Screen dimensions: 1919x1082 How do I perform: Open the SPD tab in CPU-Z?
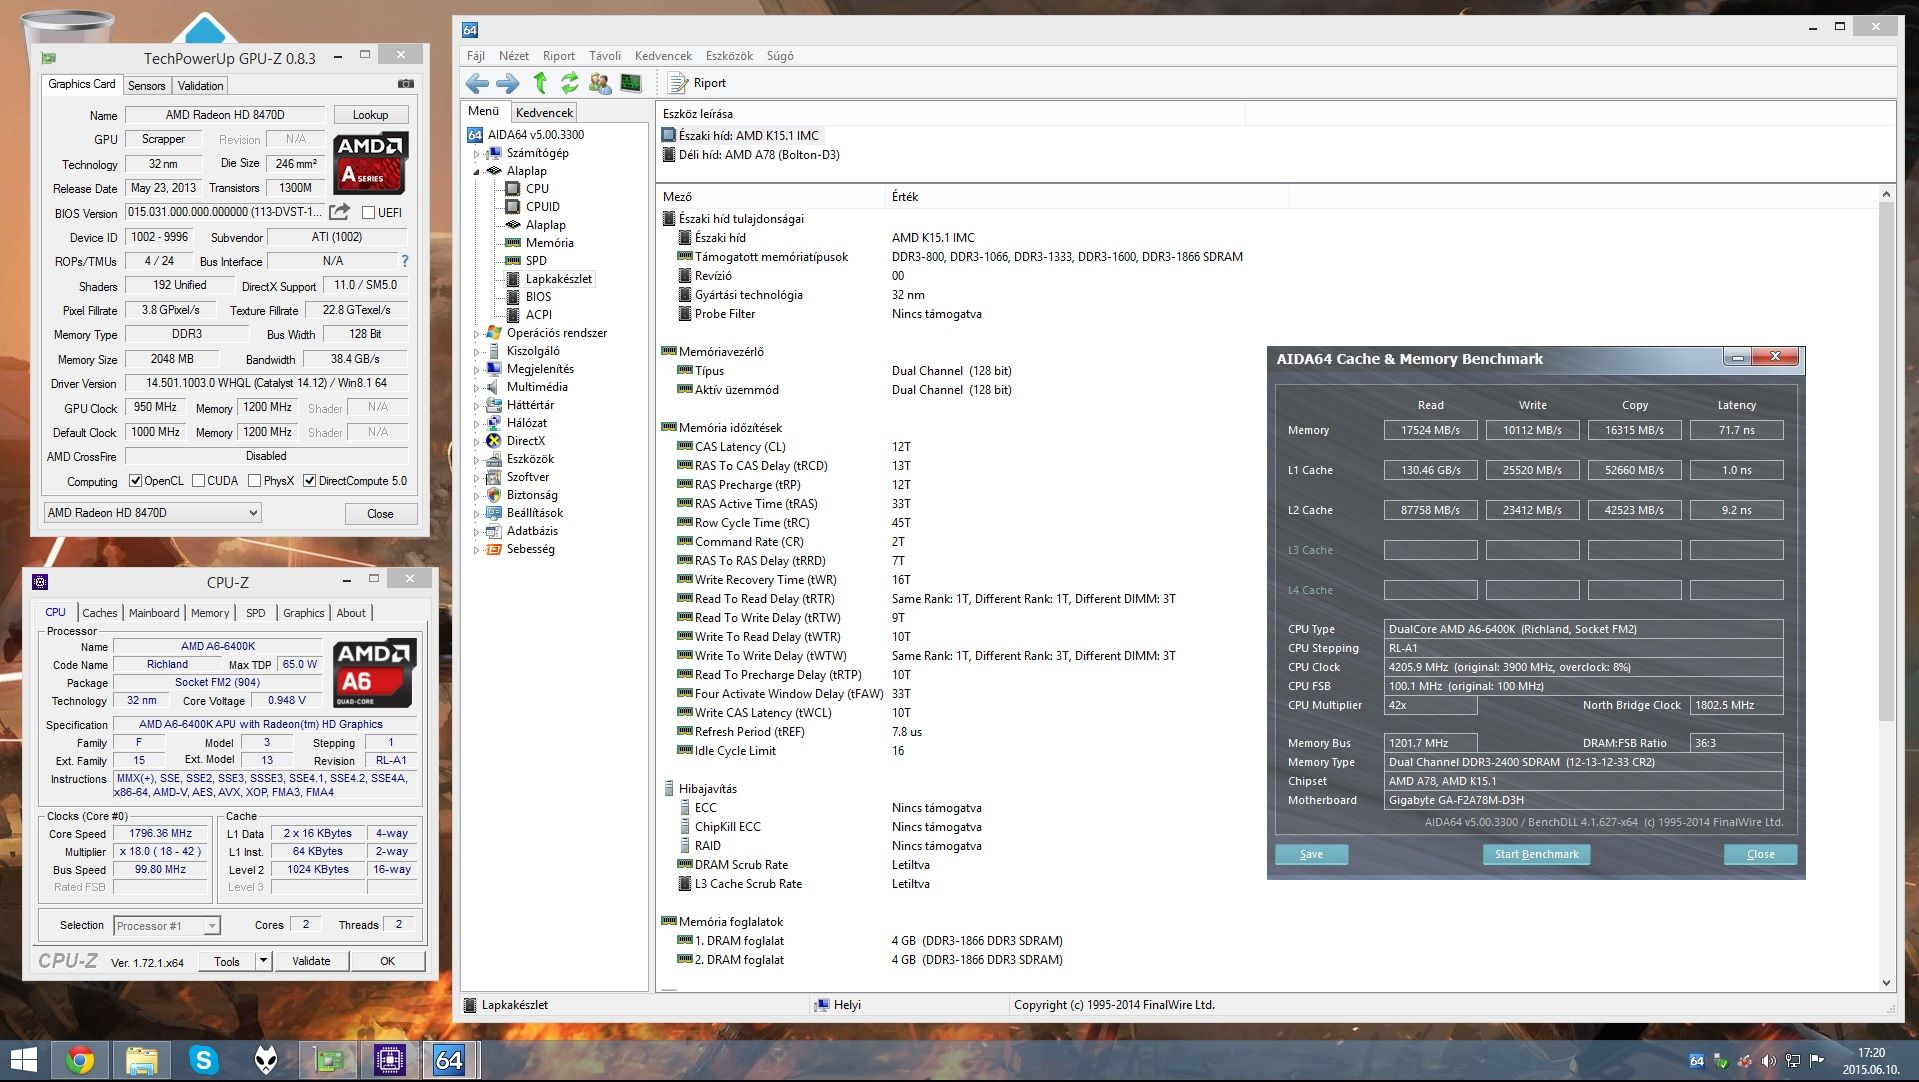(x=256, y=613)
